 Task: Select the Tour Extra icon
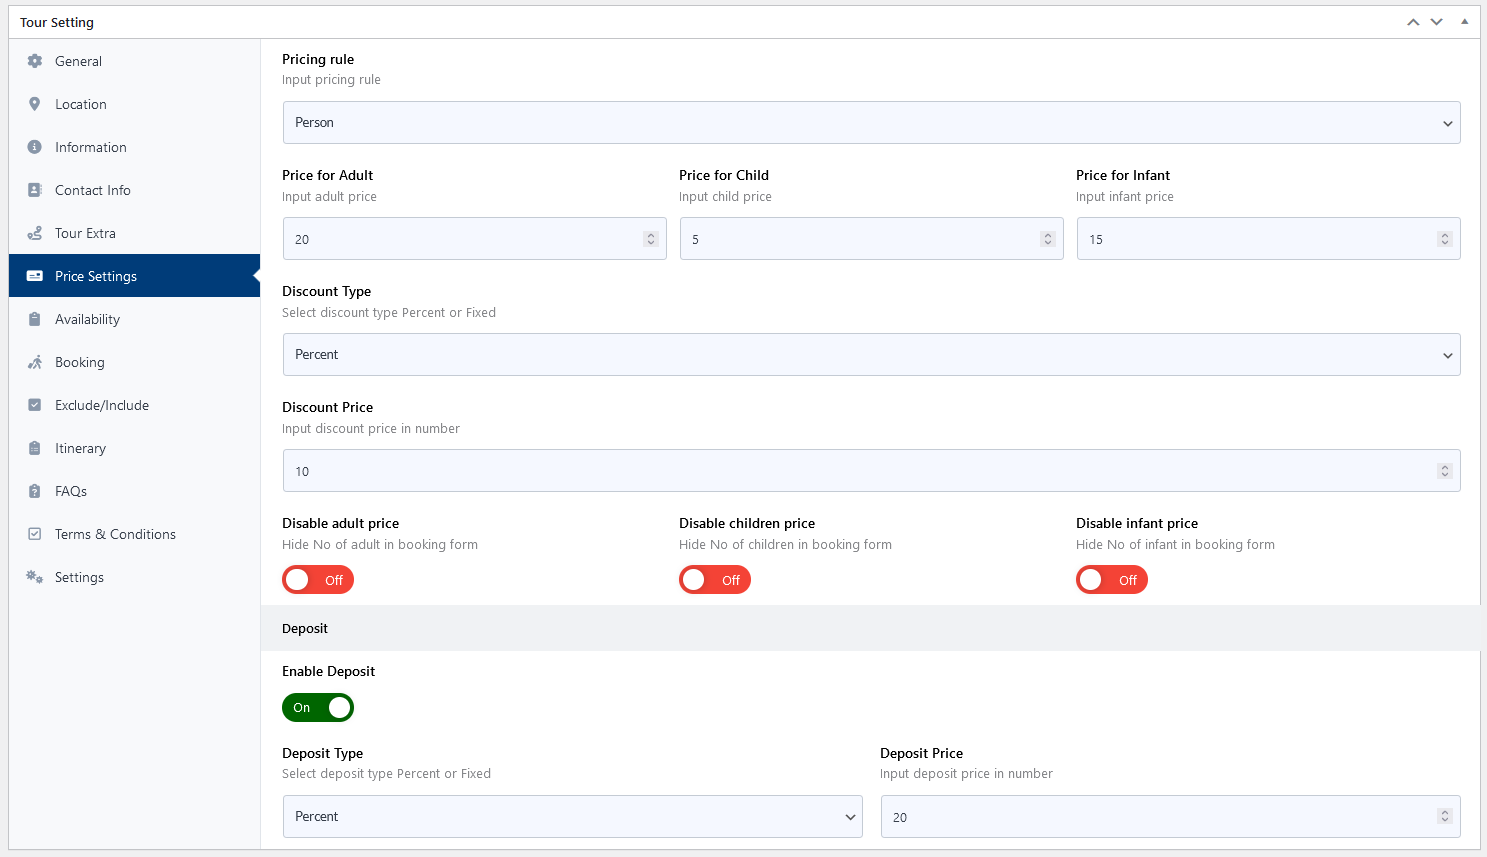(x=36, y=233)
